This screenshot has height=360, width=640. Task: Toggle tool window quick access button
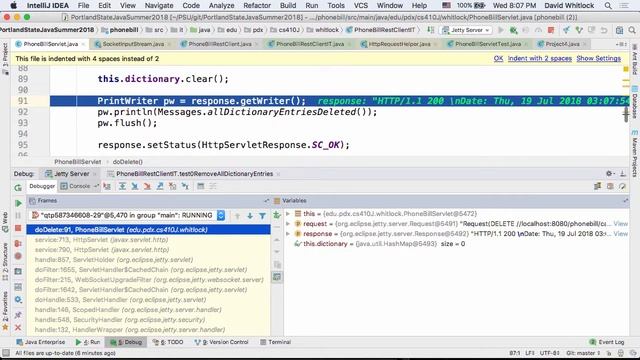[x=6, y=353]
